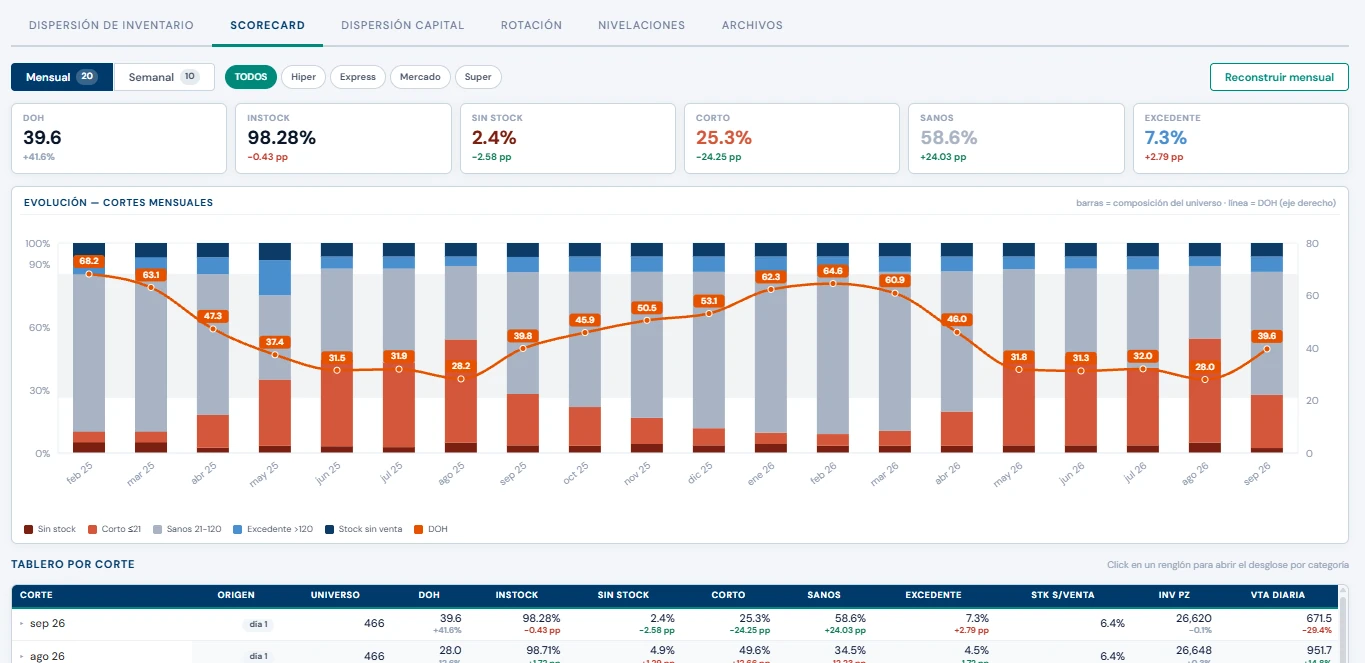Open the CORTO 25.3% summary card

coord(792,138)
